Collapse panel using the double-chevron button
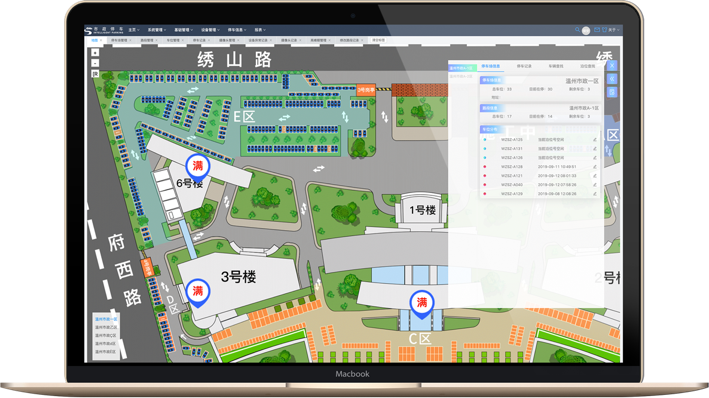Screen dimensions: 709x398 (612, 79)
